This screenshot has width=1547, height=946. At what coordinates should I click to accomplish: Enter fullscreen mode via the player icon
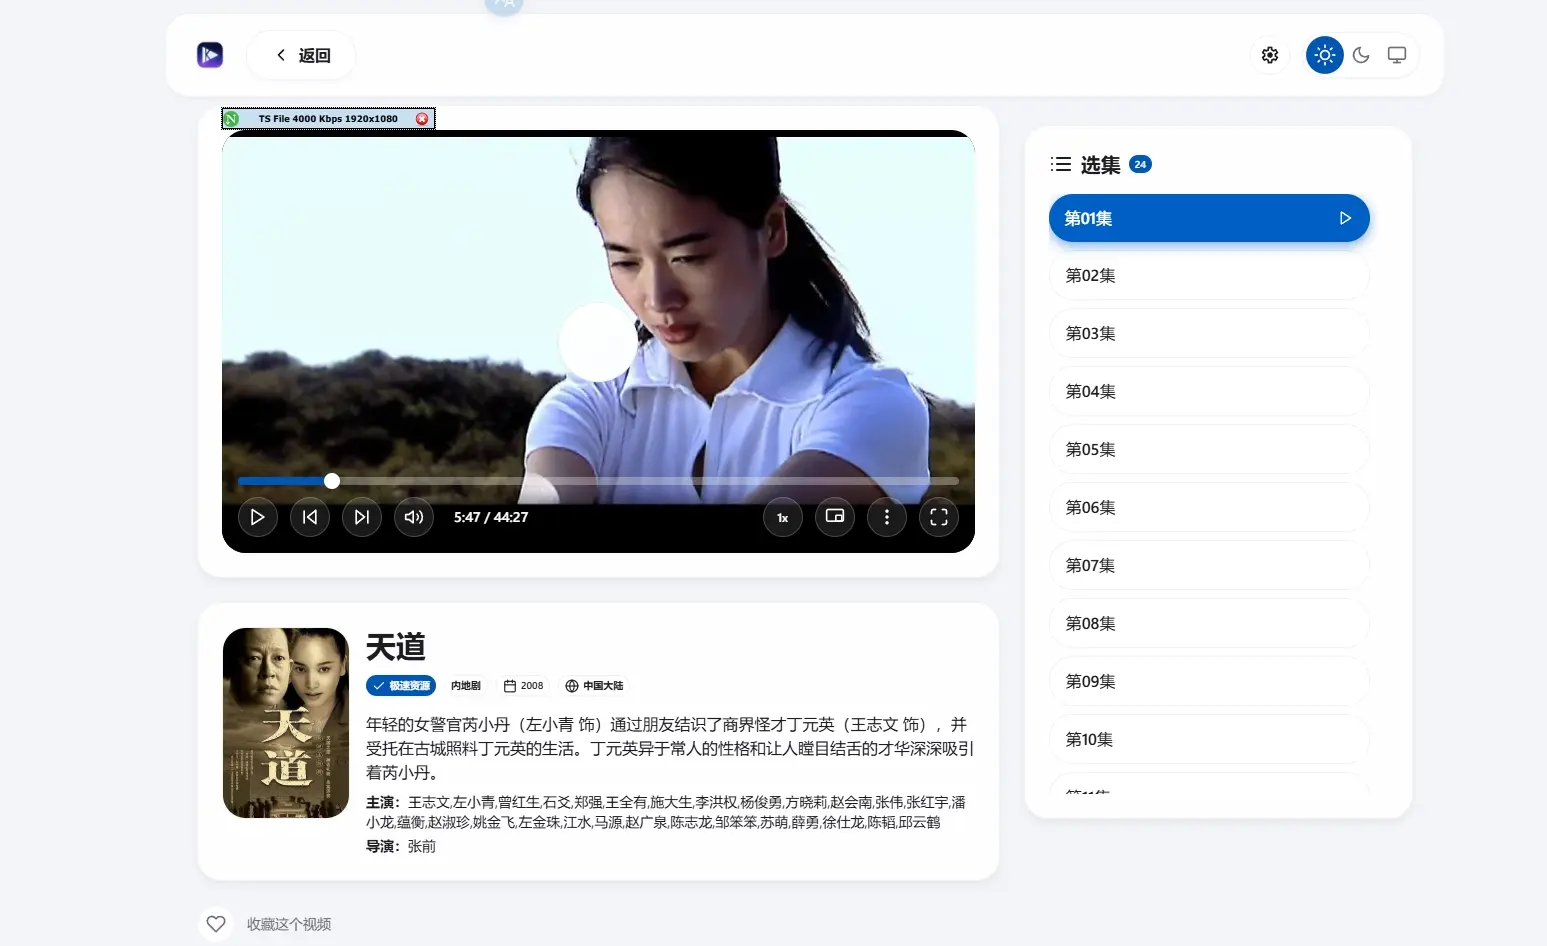tap(938, 517)
